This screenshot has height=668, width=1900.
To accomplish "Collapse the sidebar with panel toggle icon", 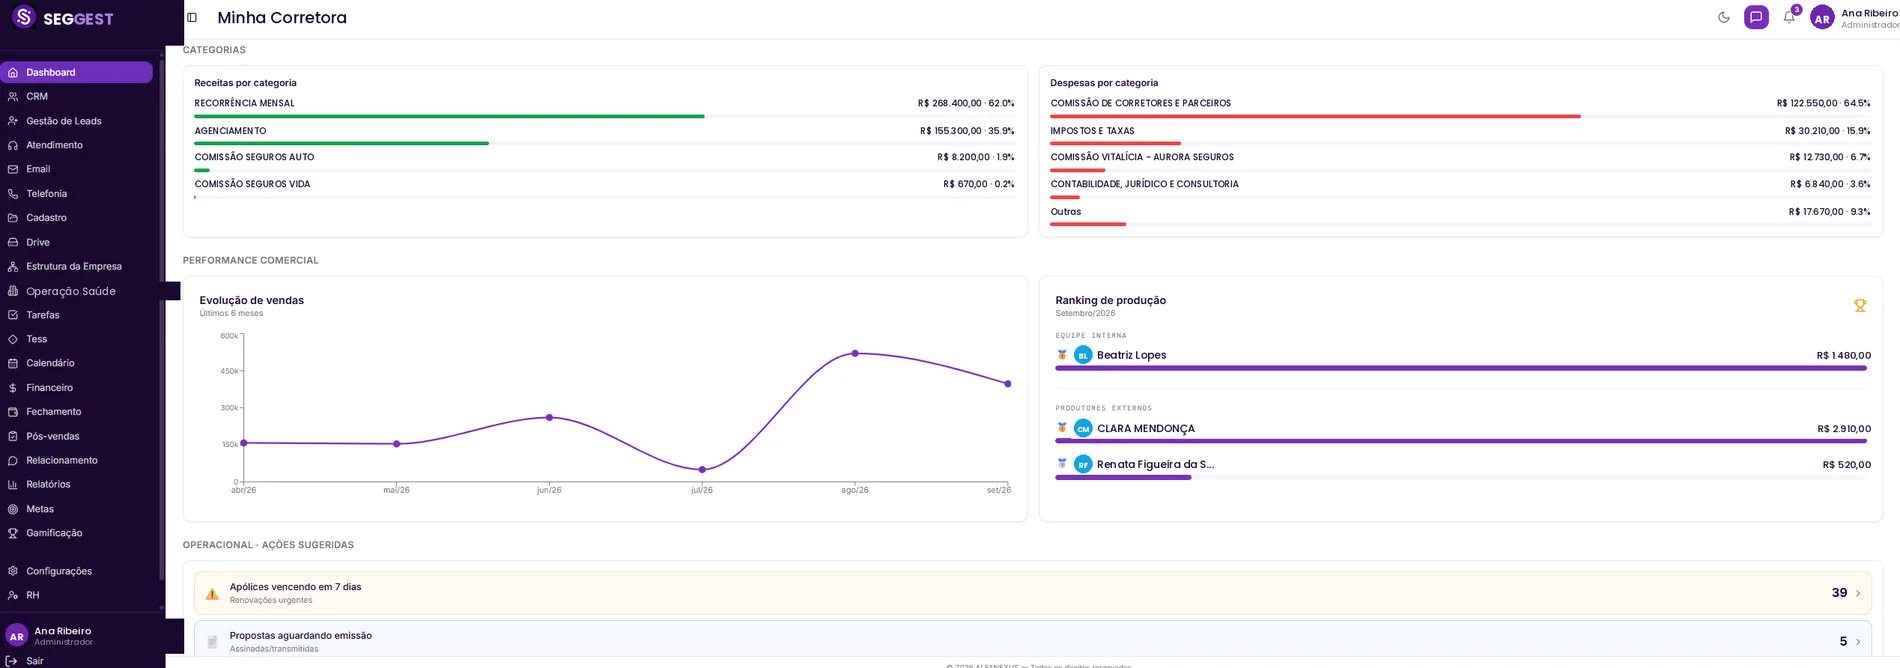I will click(192, 17).
